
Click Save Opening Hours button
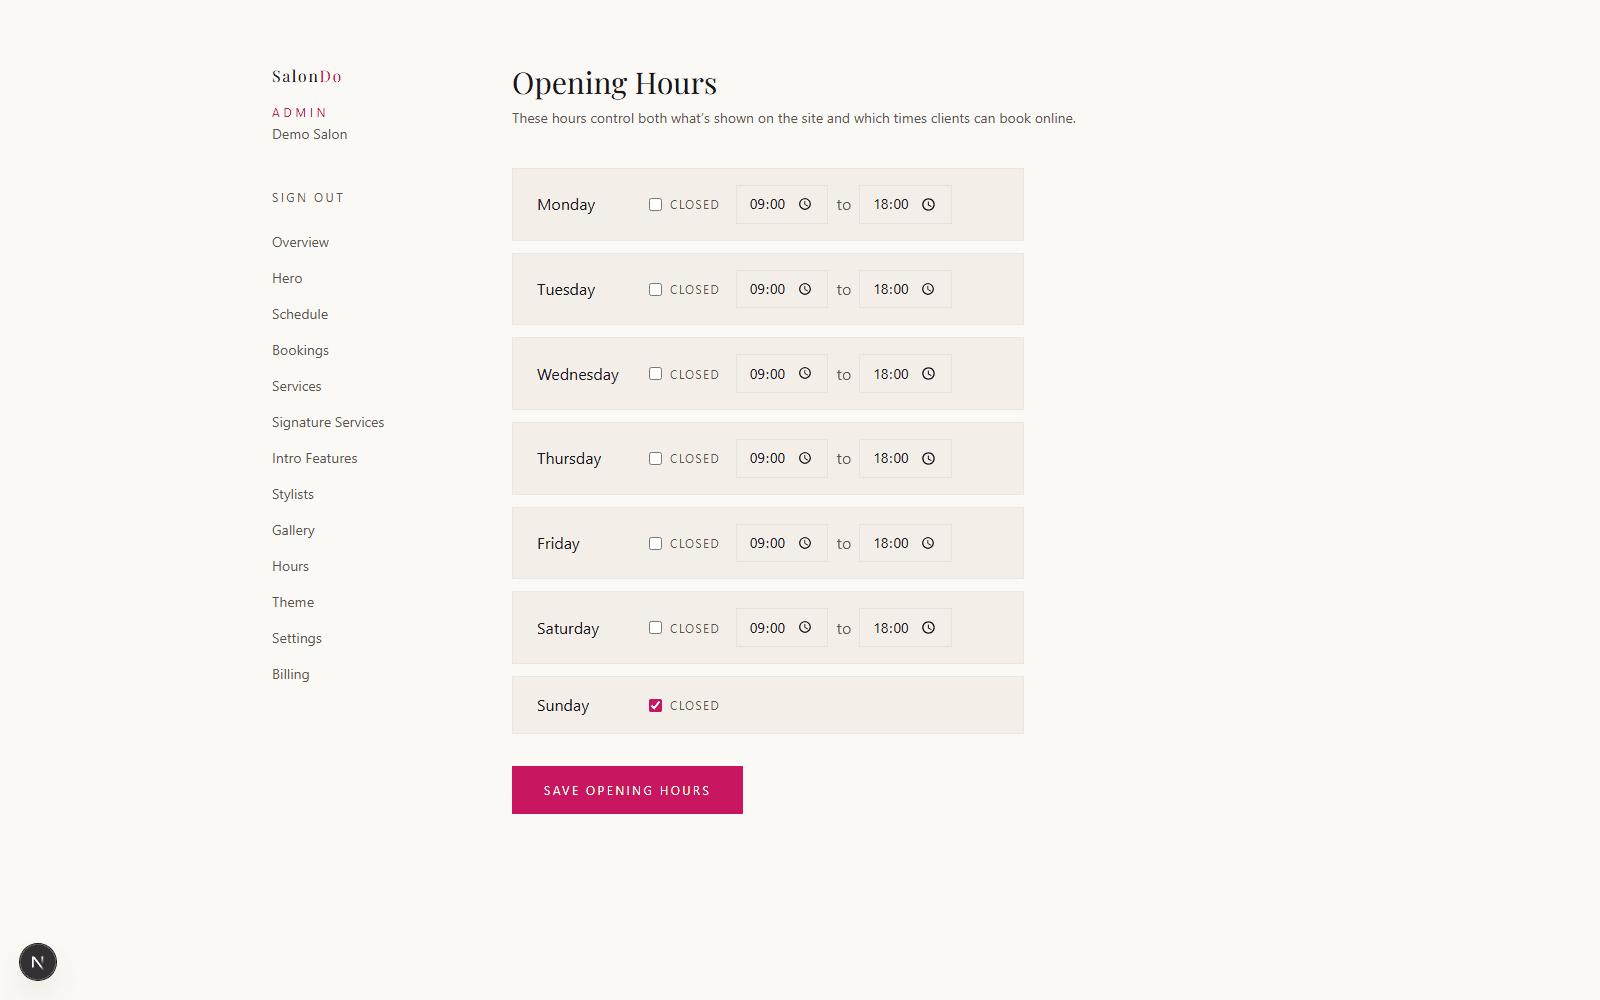[627, 790]
